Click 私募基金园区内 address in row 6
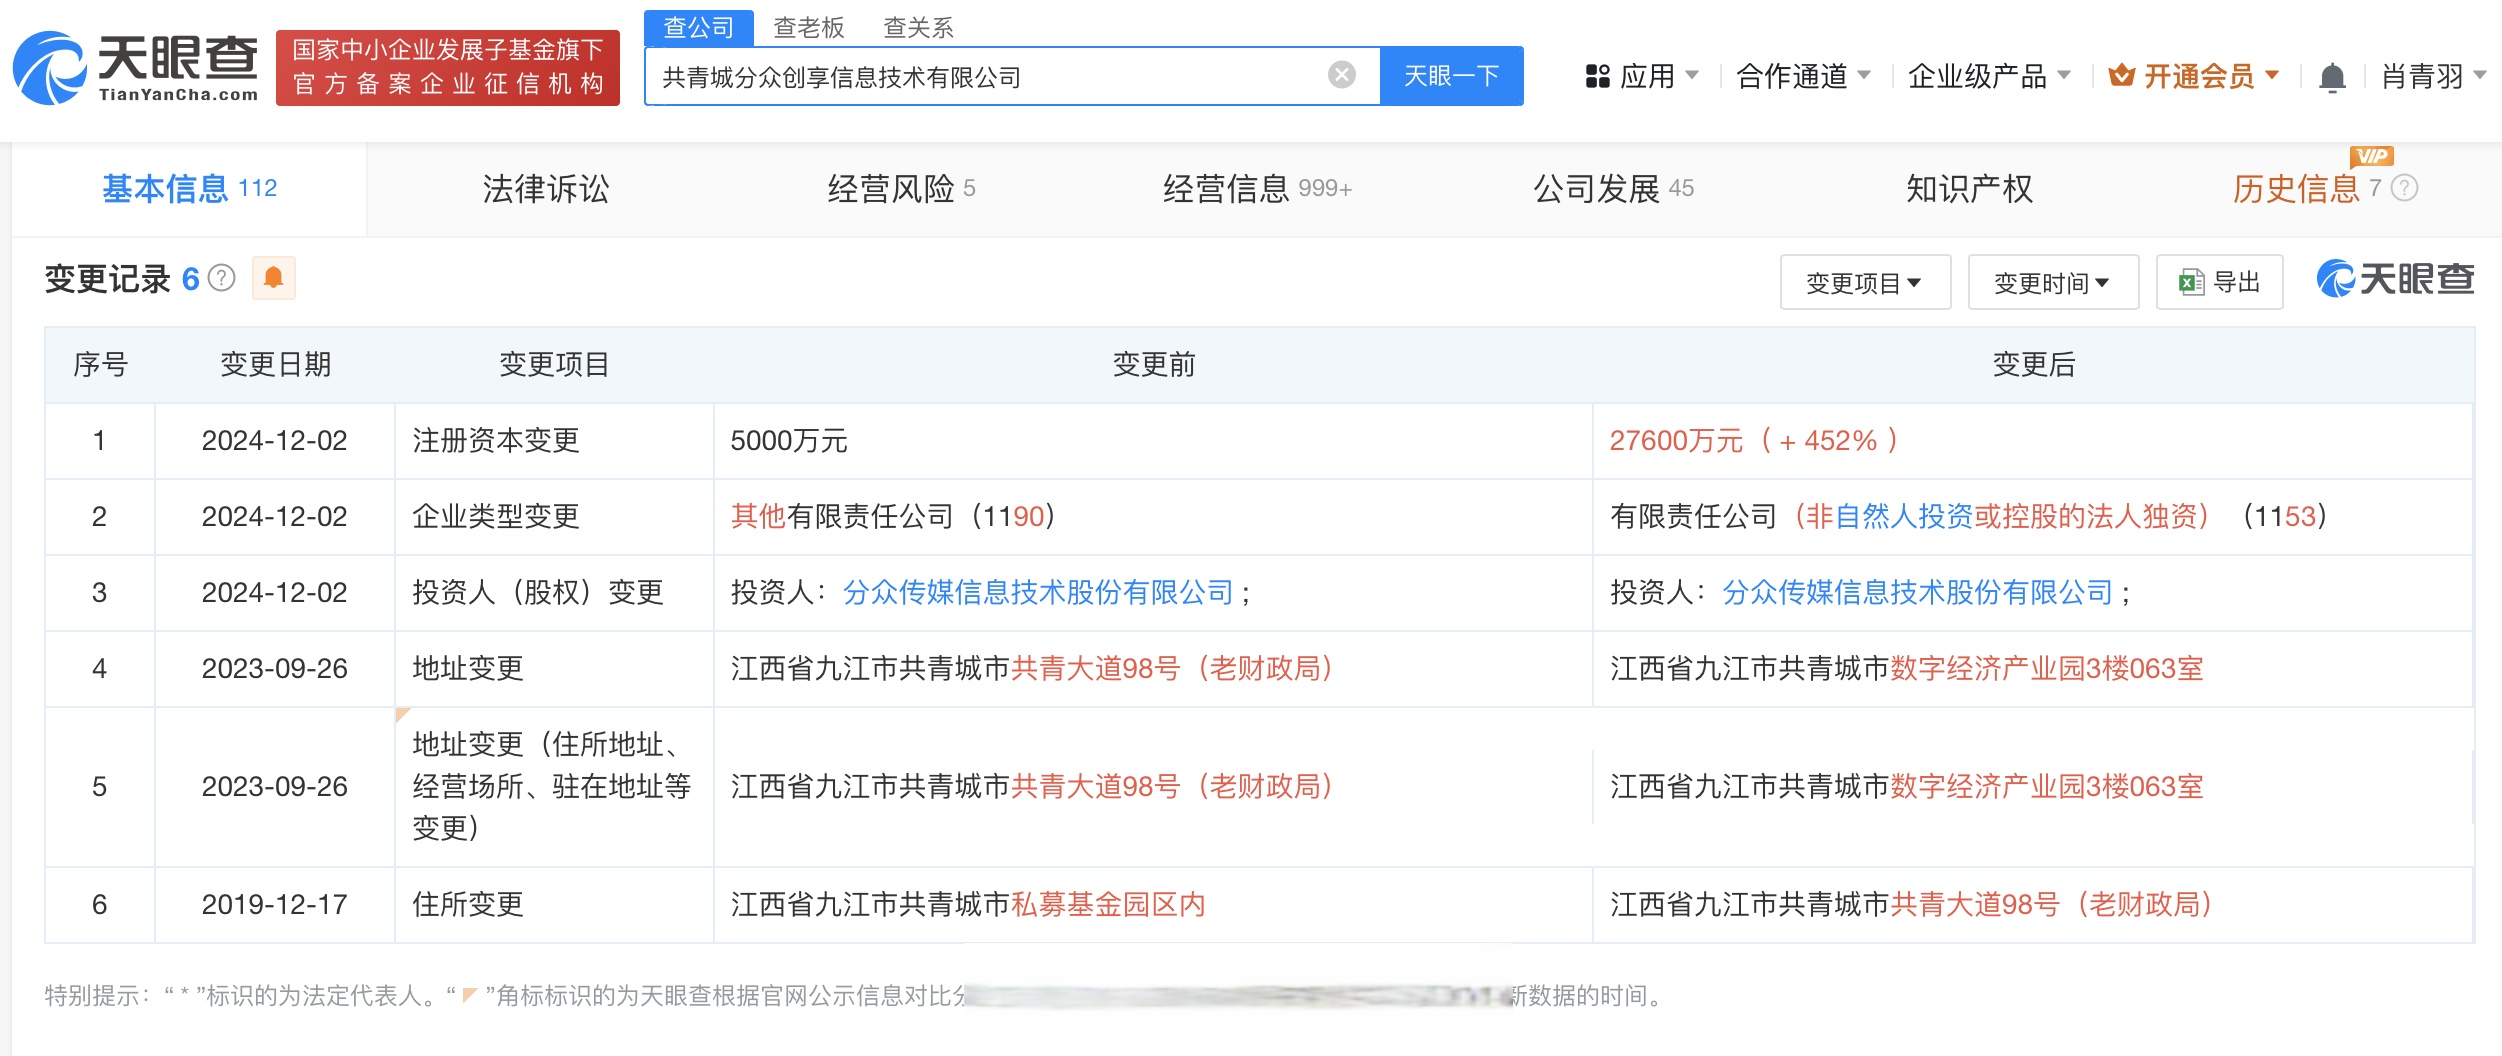This screenshot has width=2502, height=1056. (x=1108, y=904)
